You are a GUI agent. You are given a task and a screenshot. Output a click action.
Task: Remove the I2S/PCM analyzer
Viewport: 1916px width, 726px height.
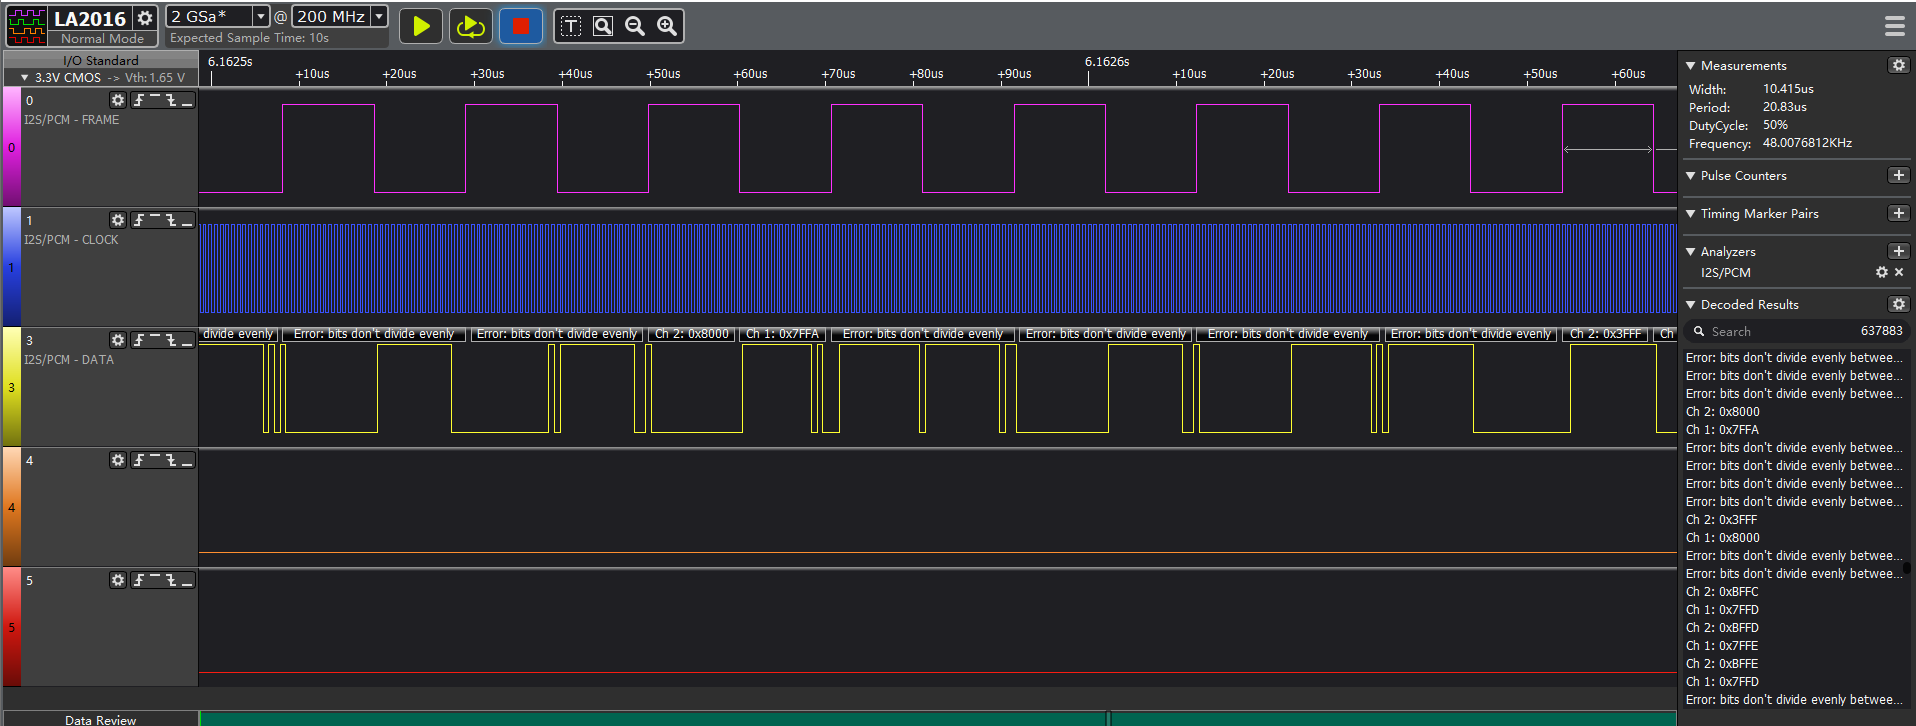click(x=1899, y=272)
